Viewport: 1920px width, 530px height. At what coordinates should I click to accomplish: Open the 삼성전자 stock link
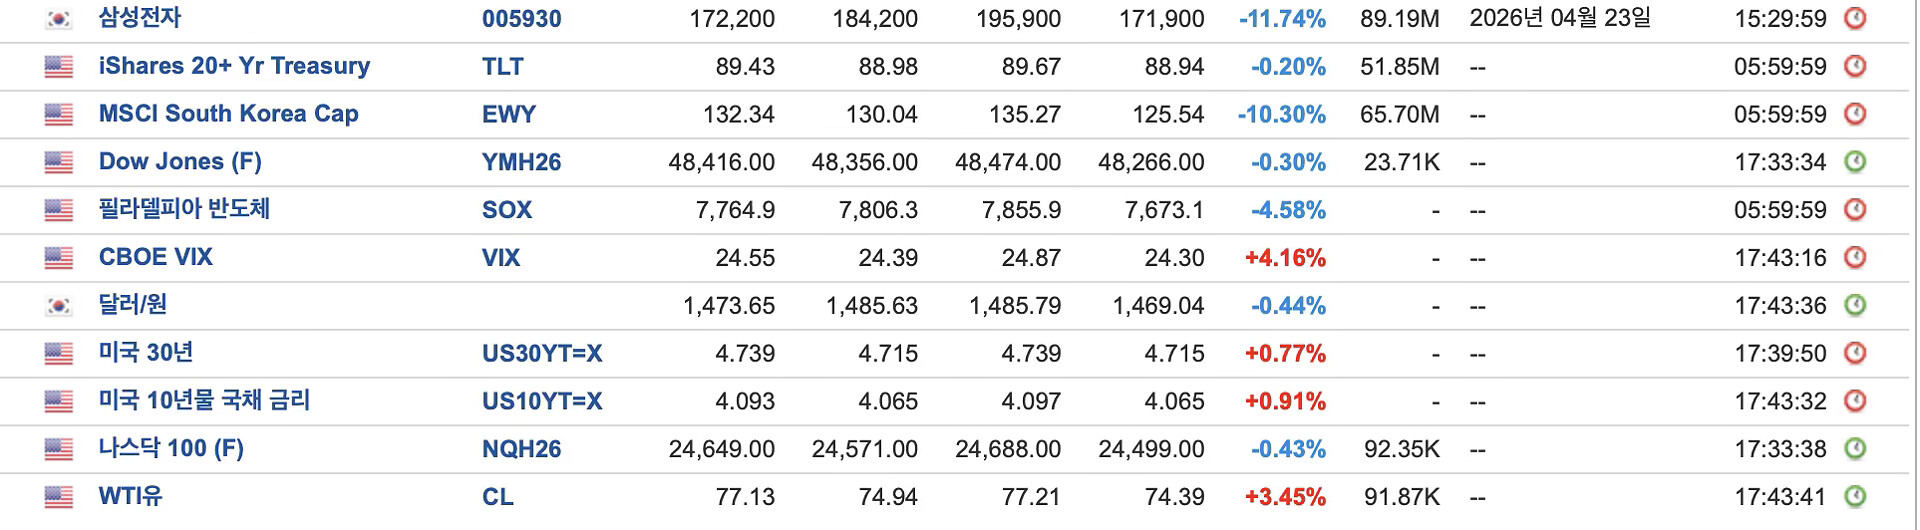139,18
